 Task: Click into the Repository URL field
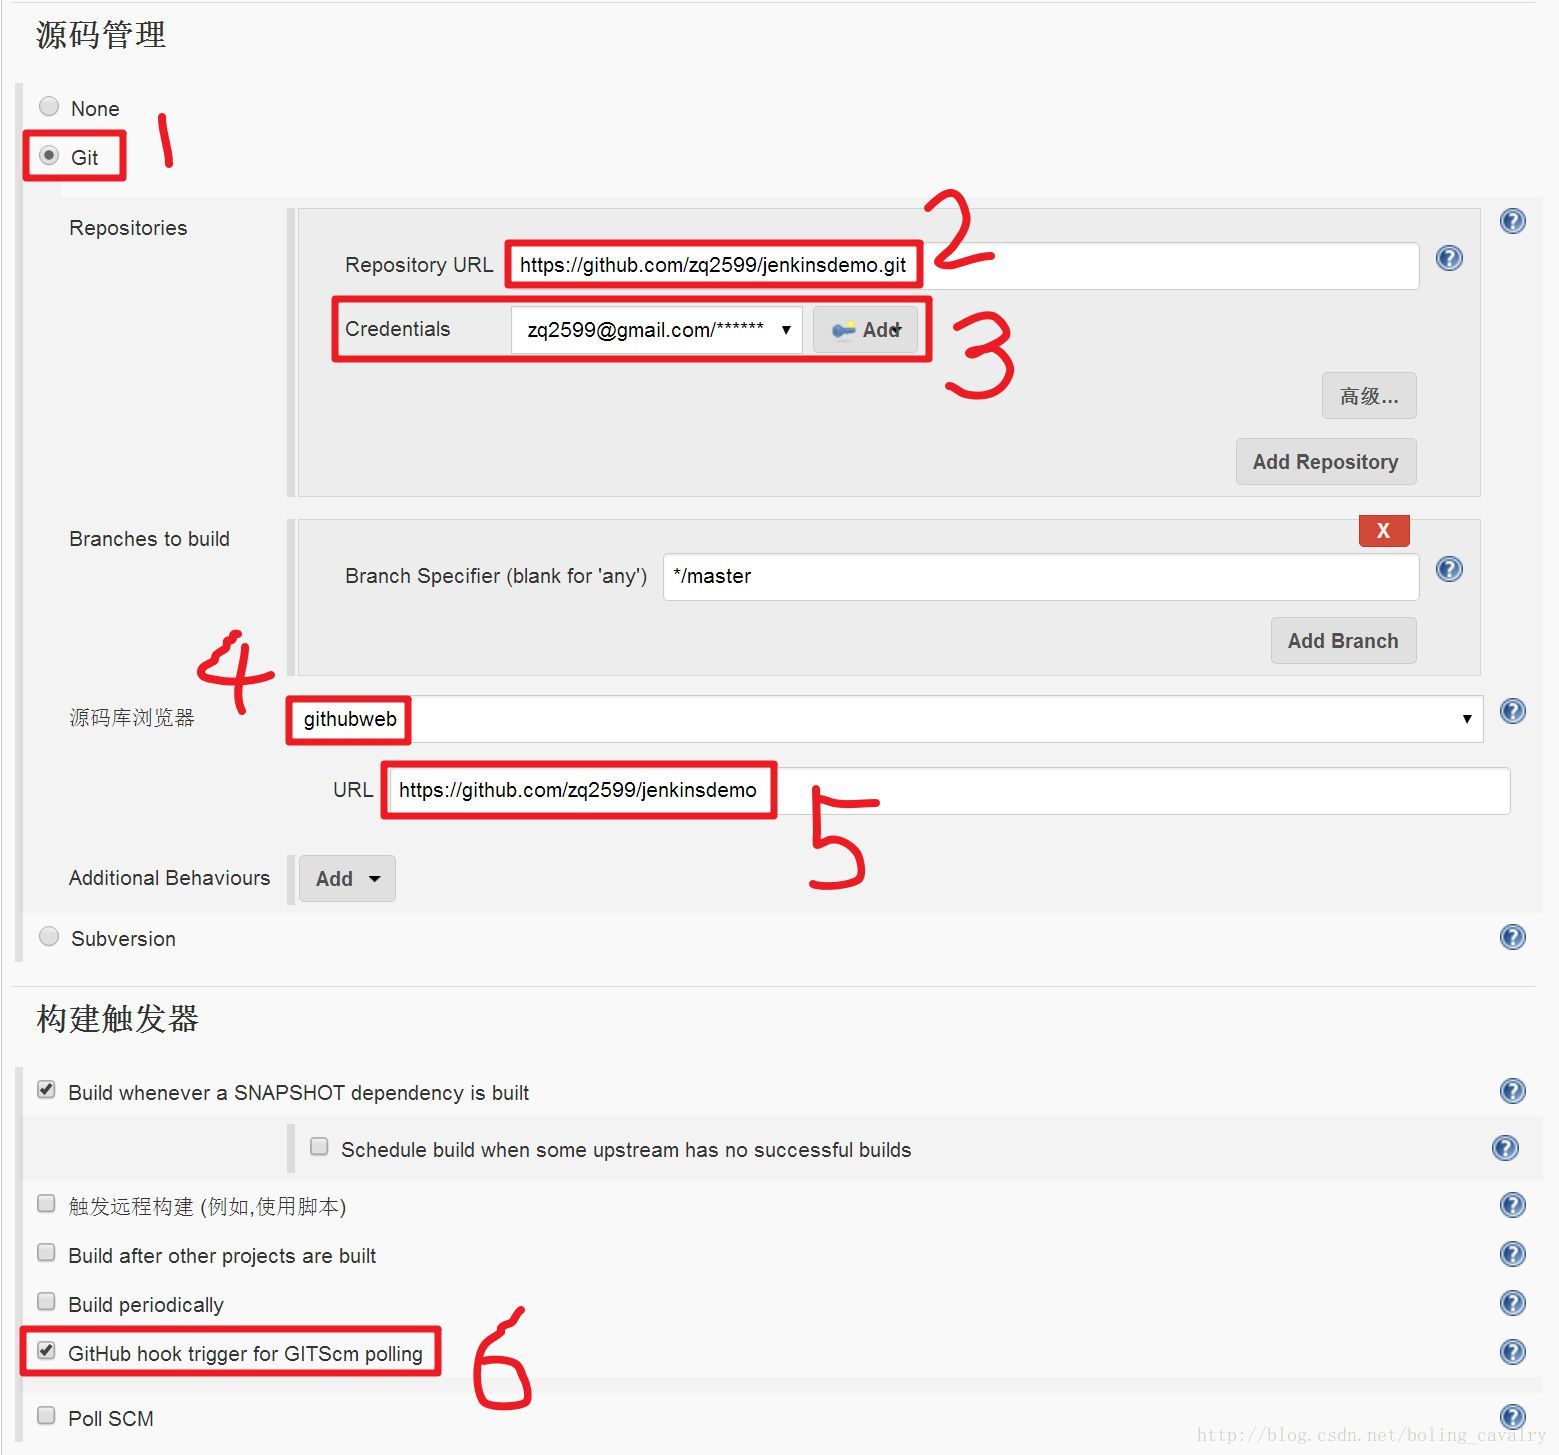click(x=964, y=266)
